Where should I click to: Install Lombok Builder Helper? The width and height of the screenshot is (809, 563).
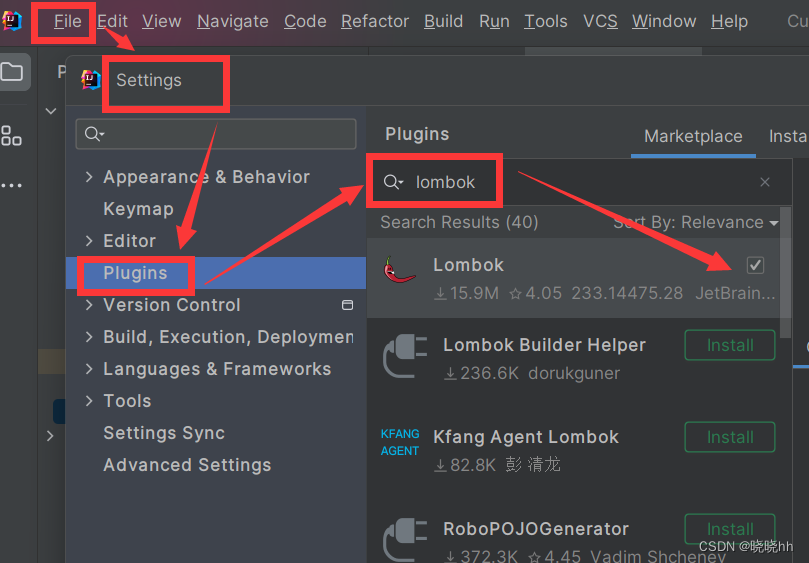[x=730, y=345]
